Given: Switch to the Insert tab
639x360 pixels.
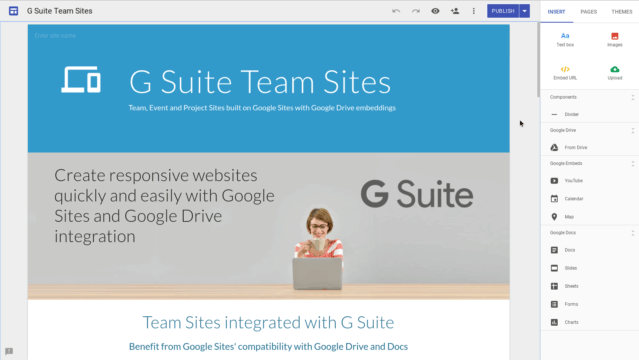Looking at the screenshot, I should [556, 12].
